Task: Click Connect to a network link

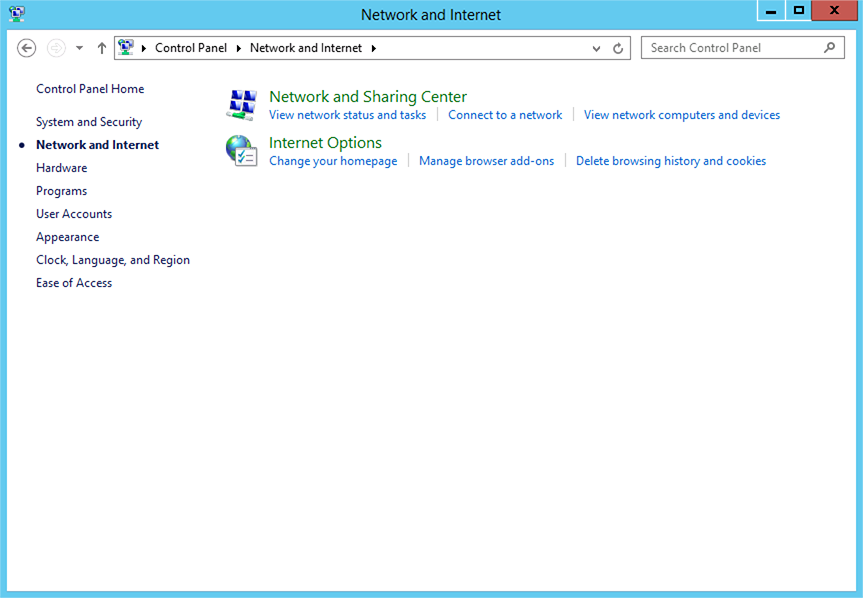Action: click(505, 115)
